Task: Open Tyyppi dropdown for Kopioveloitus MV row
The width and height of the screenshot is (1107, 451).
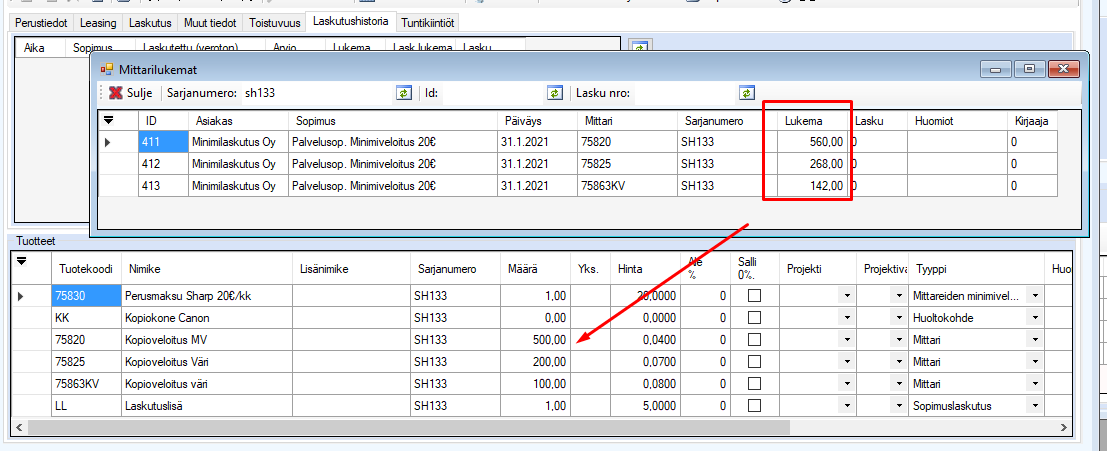Action: click(x=1034, y=339)
